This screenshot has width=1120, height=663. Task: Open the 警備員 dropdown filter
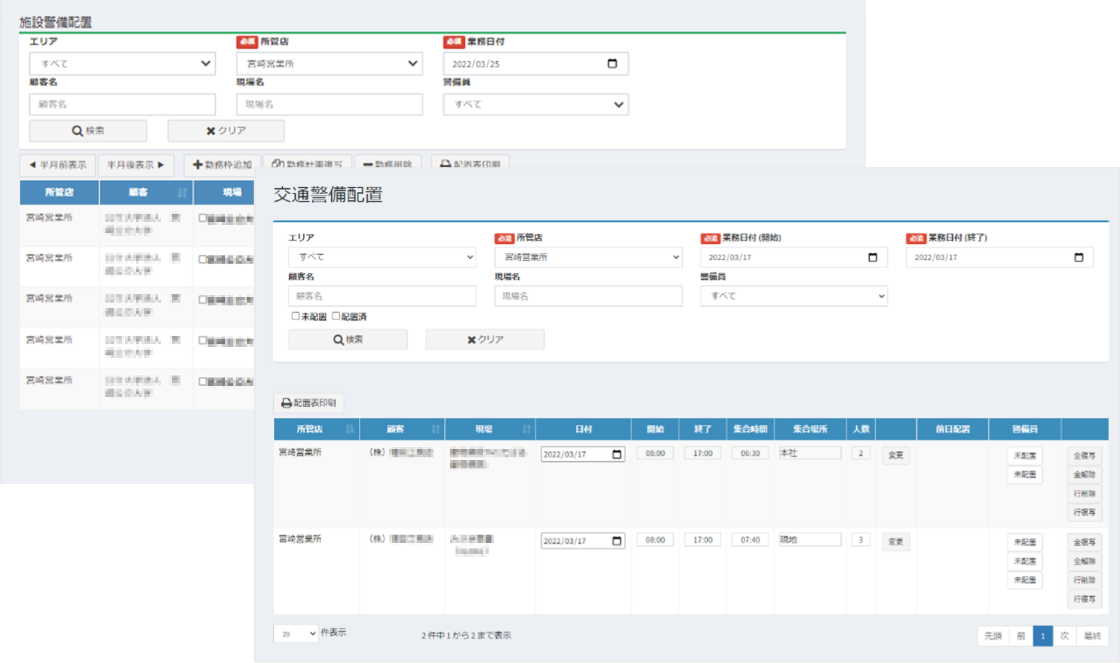tap(795, 295)
